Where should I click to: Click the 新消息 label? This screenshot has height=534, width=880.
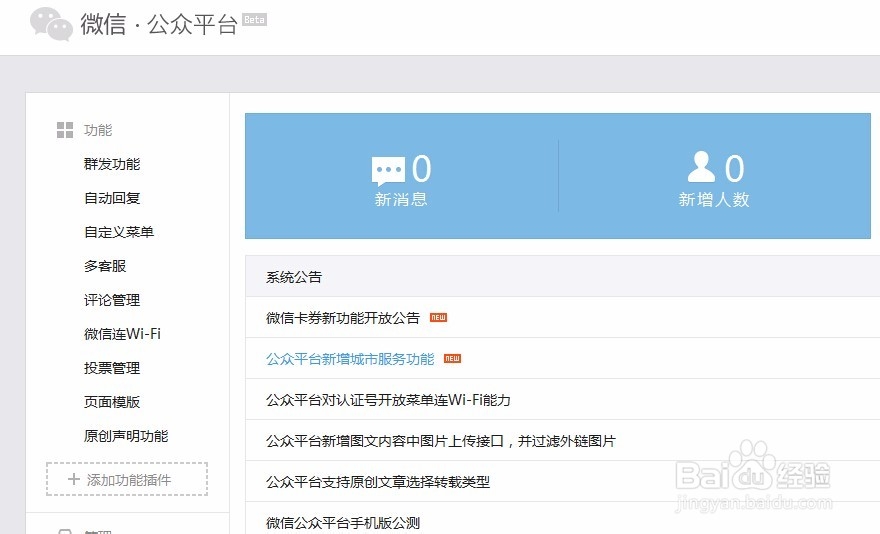pos(401,199)
